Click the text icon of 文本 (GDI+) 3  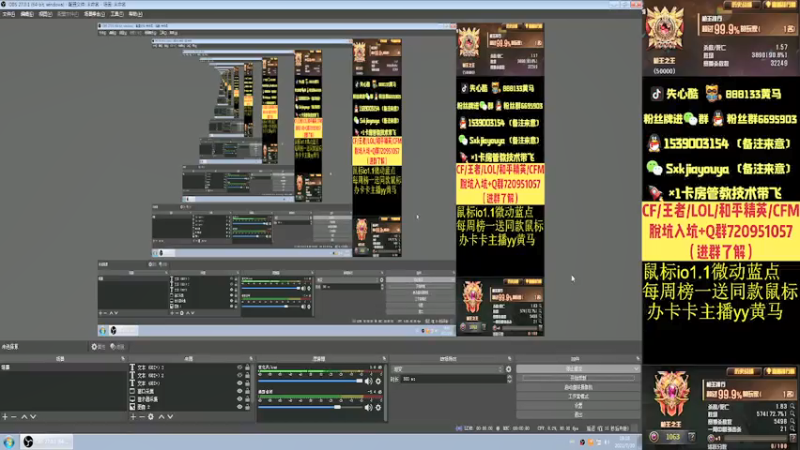coord(132,367)
